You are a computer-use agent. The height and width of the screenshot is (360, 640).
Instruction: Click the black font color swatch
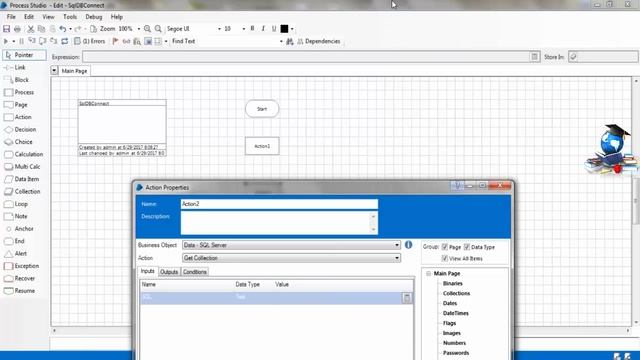click(x=284, y=29)
